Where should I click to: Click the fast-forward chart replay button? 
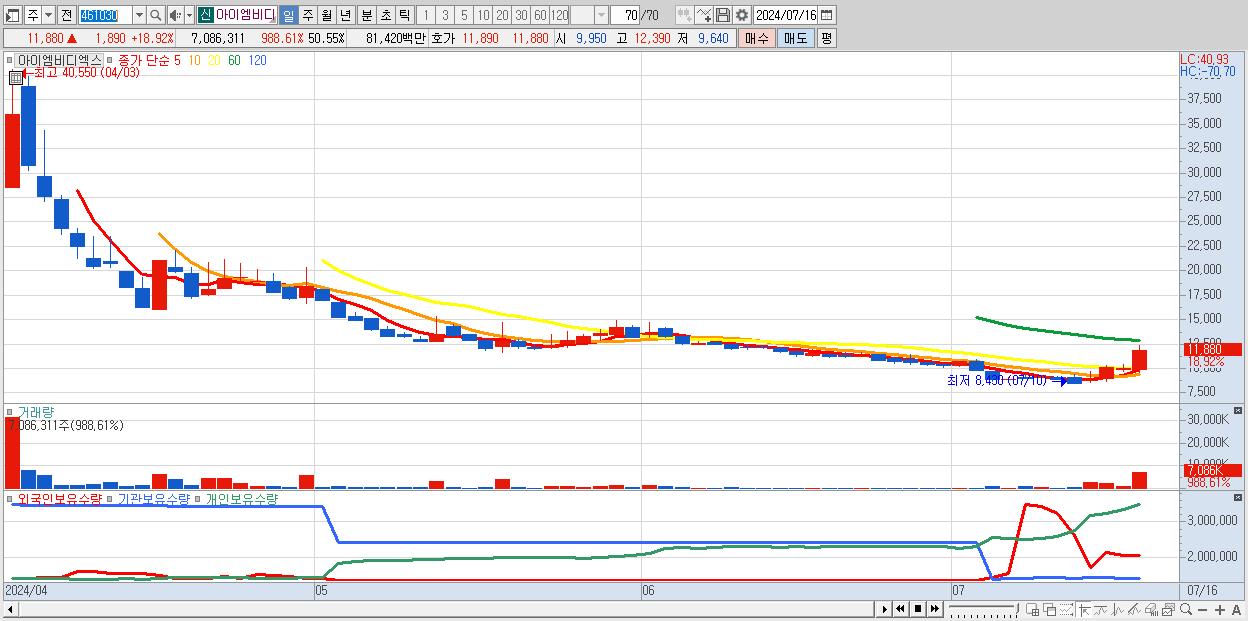click(934, 609)
